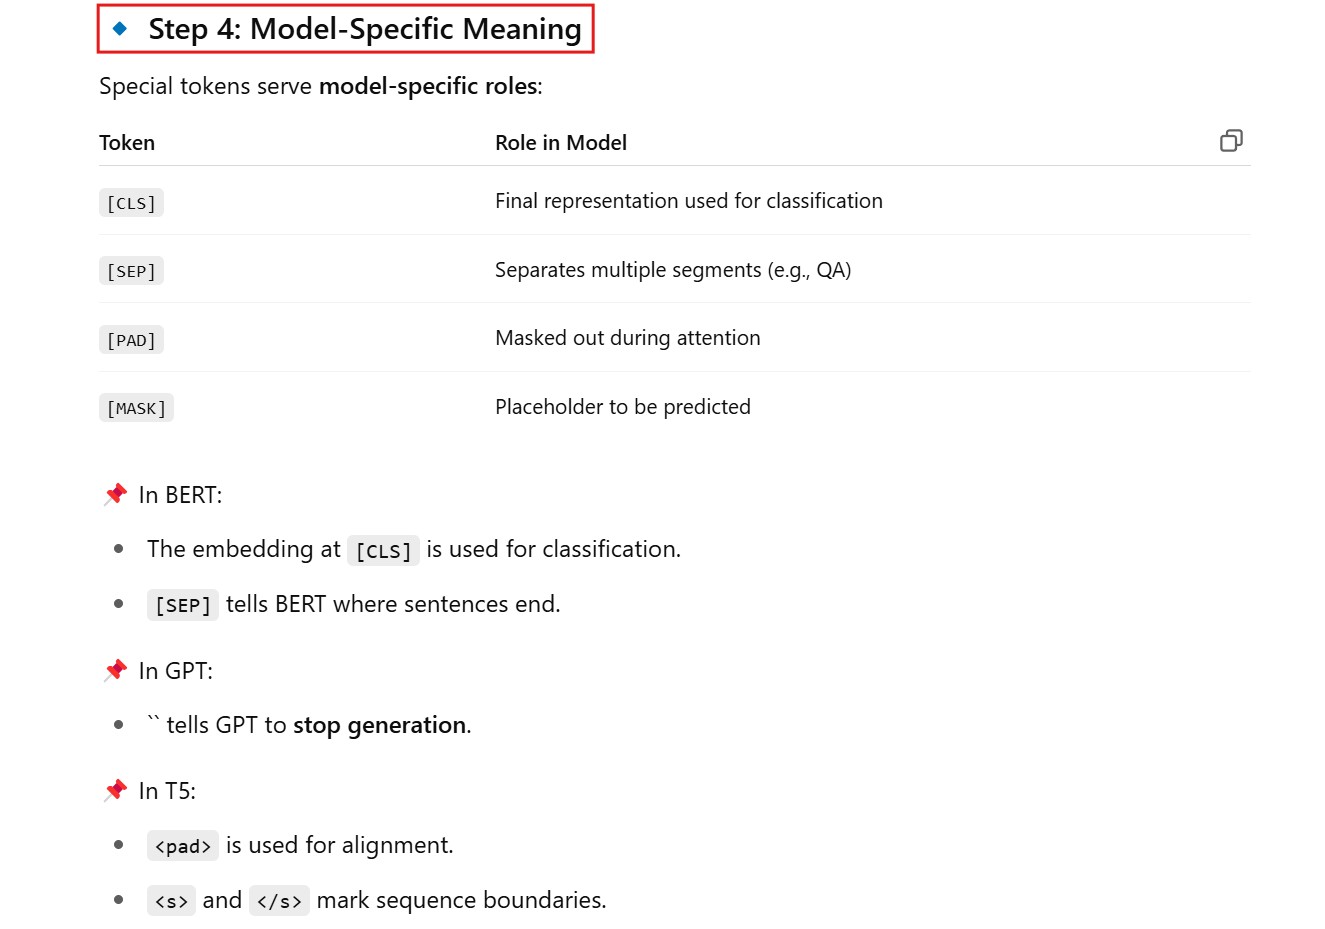Click the [PAD] token in the table
The width and height of the screenshot is (1325, 929).
(131, 340)
